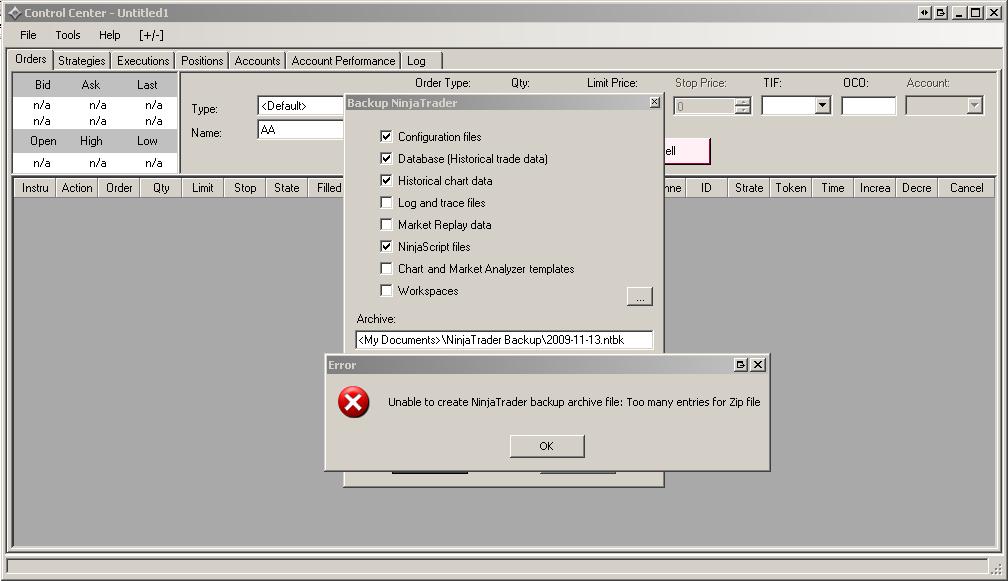The image size is (1008, 581).
Task: Close the Backup NinjaTrader dialog
Action: 654,102
